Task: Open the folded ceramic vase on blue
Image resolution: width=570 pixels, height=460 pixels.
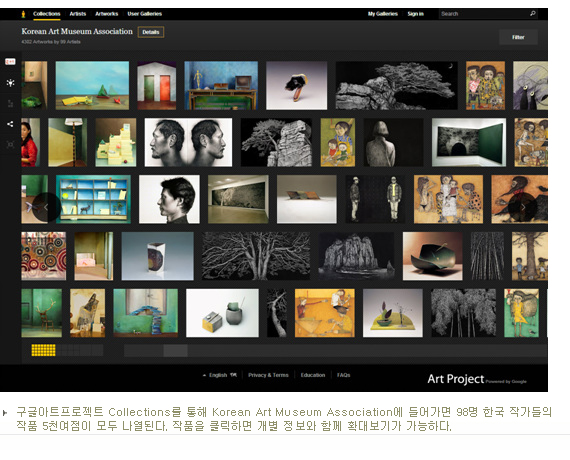Action: tap(157, 256)
